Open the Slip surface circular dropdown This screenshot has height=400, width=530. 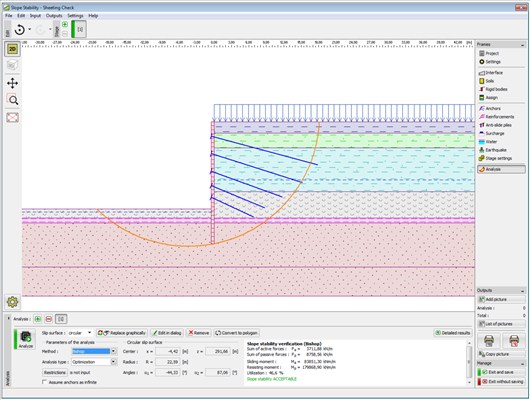(80, 333)
